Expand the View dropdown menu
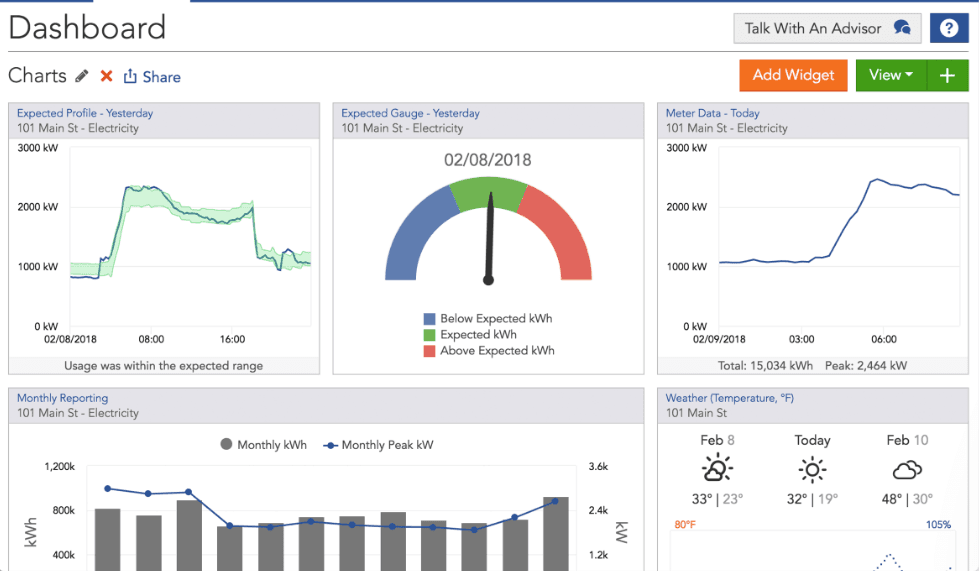The width and height of the screenshot is (979, 571). [x=891, y=76]
